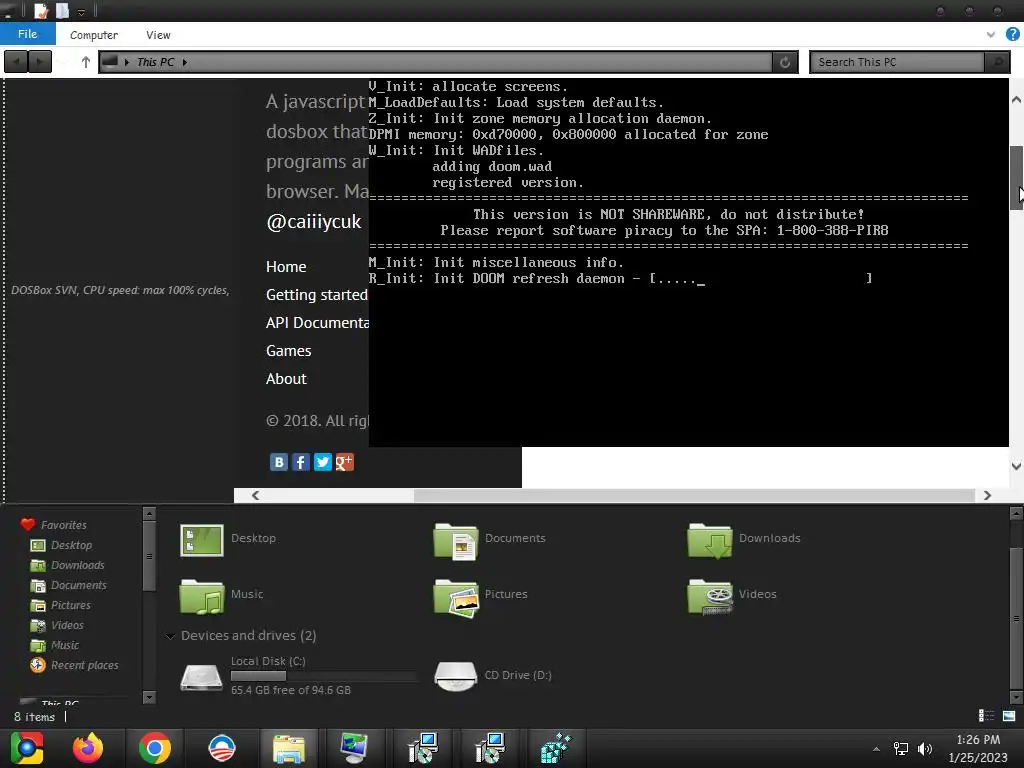Image resolution: width=1024 pixels, height=768 pixels.
Task: Switch to Details view in status bar
Action: tap(986, 716)
